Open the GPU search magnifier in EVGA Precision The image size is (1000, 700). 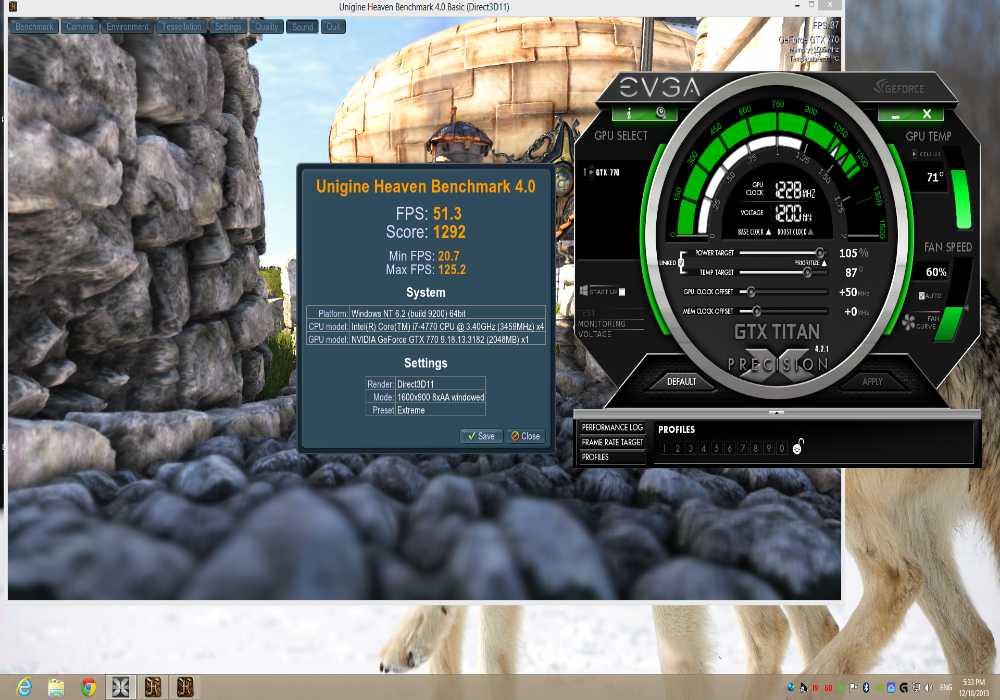661,113
